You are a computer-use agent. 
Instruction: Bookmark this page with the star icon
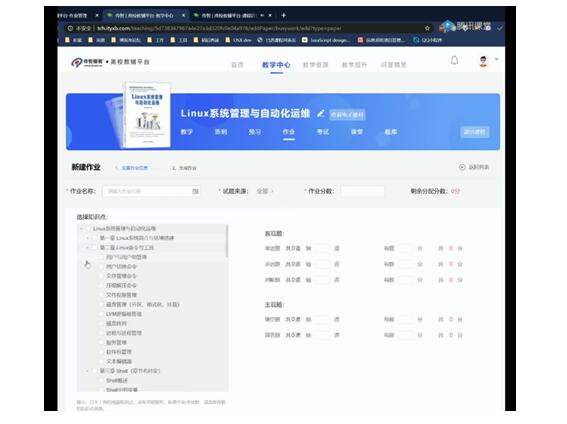(427, 28)
